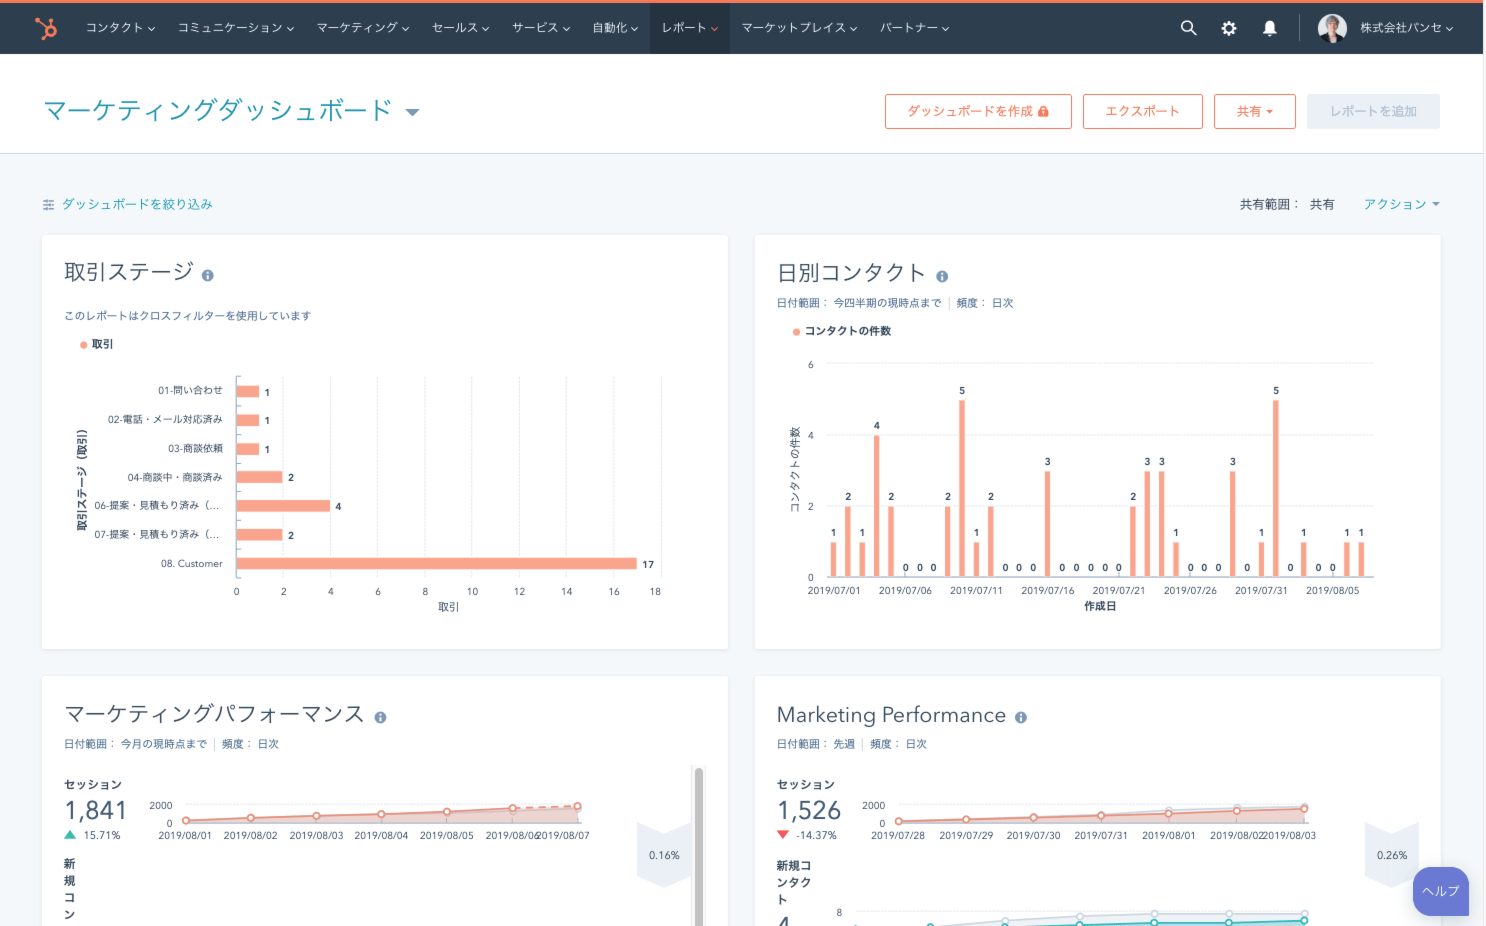Click the HubSpot sprocket logo
Screen dimensions: 1486x926
click(x=46, y=28)
